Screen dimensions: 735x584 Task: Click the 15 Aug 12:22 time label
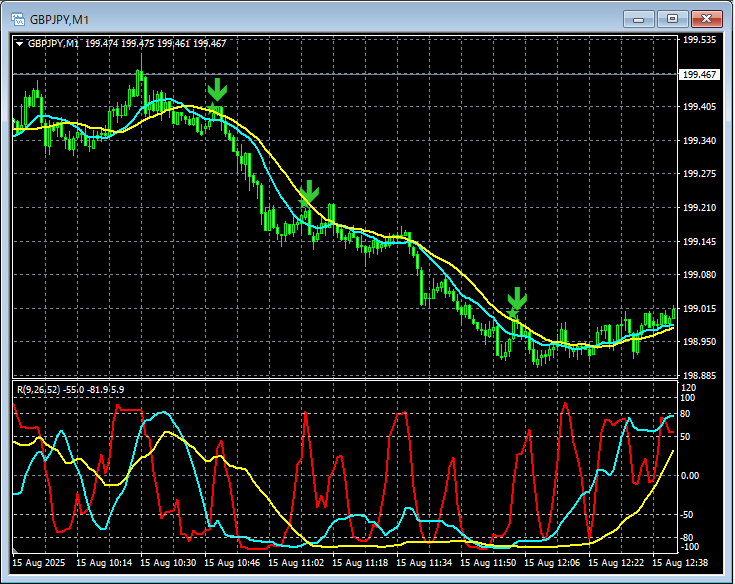616,562
